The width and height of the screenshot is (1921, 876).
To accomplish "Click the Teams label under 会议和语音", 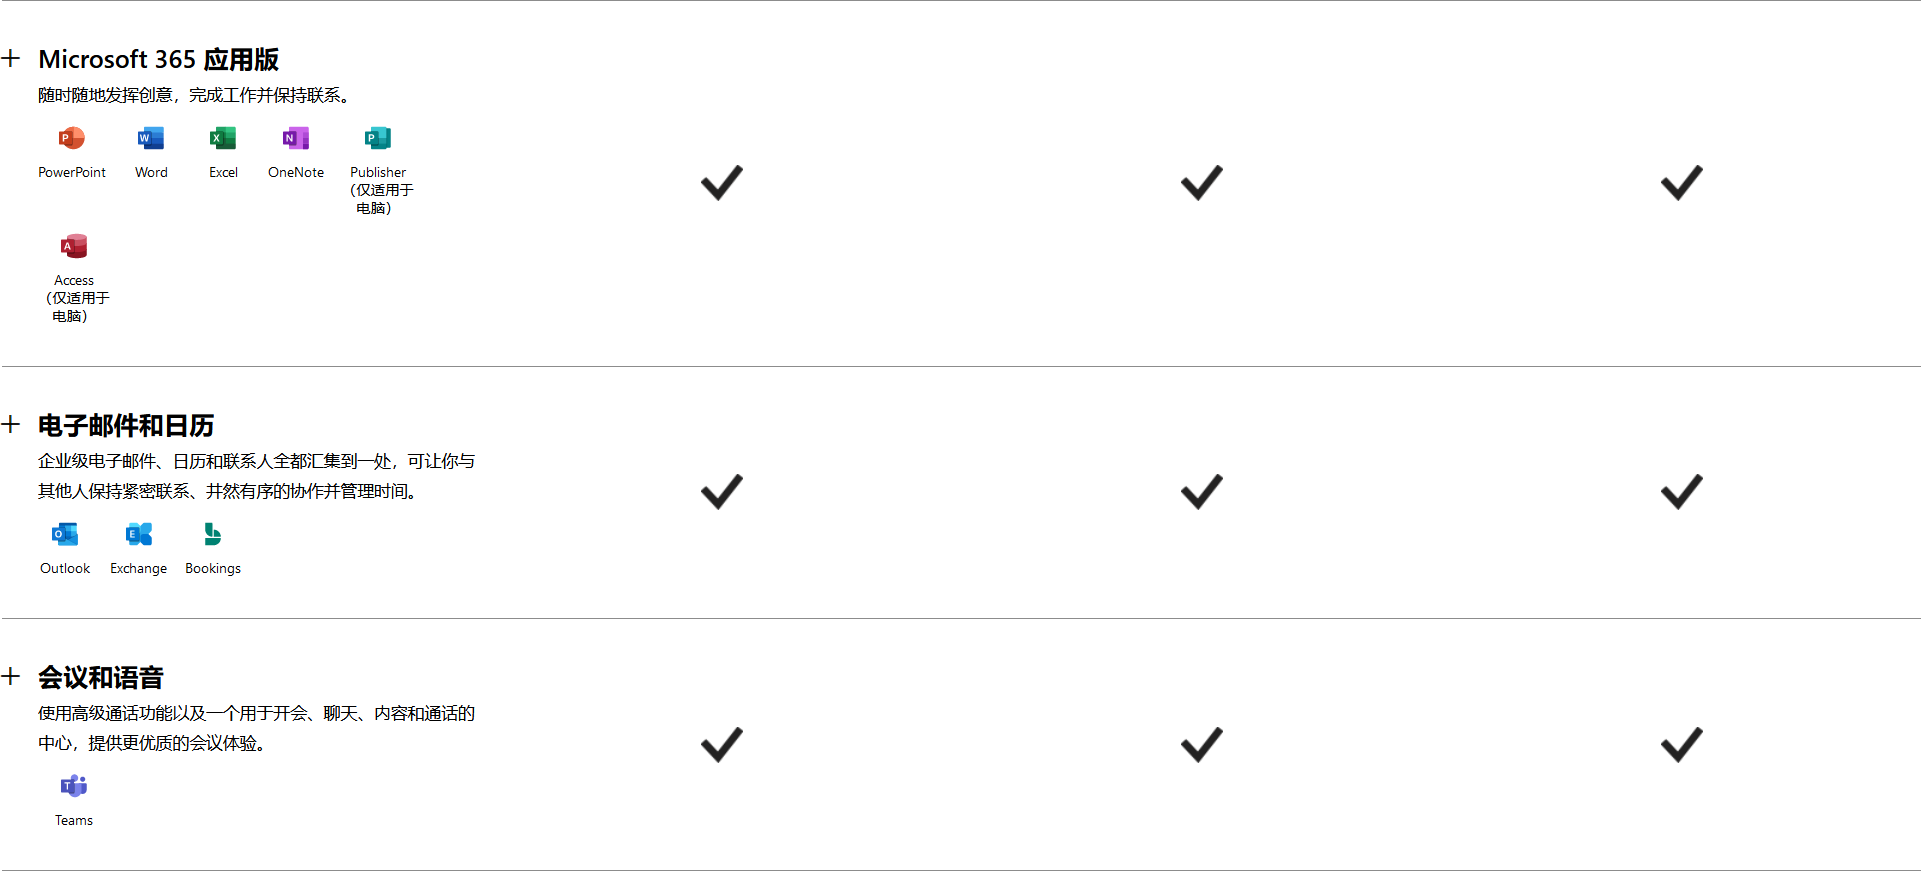I will [x=74, y=820].
